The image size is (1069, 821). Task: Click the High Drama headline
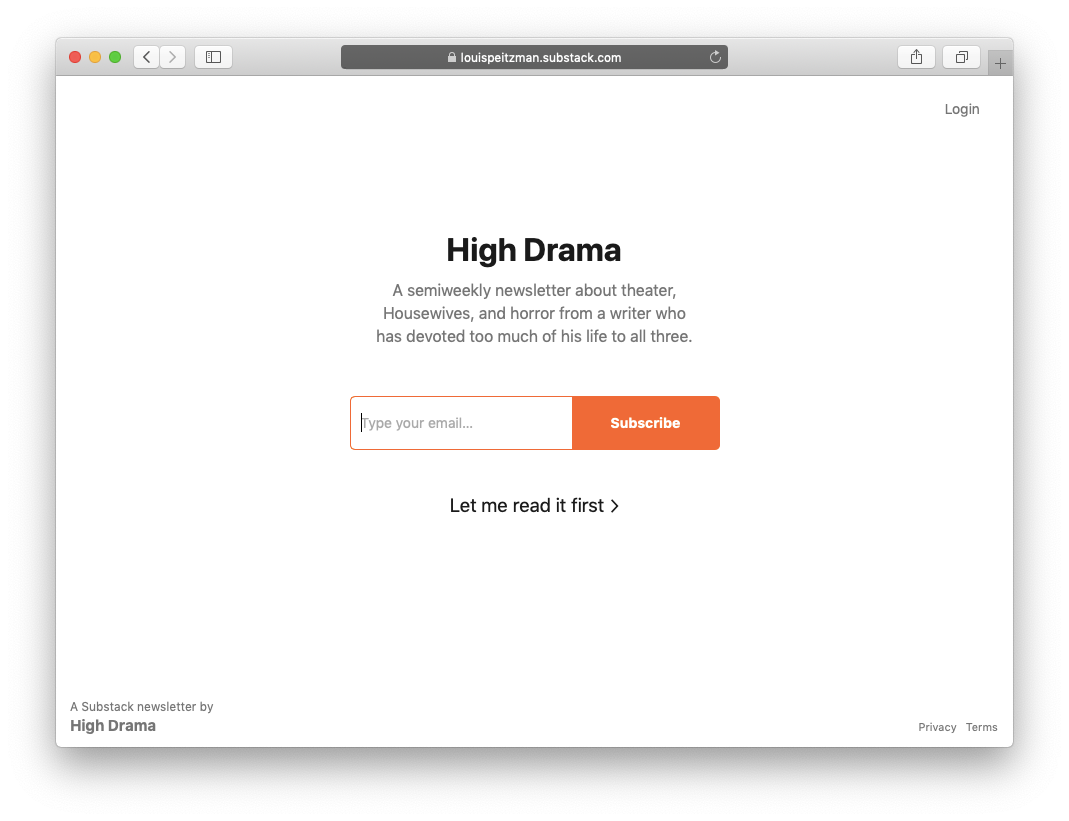533,250
